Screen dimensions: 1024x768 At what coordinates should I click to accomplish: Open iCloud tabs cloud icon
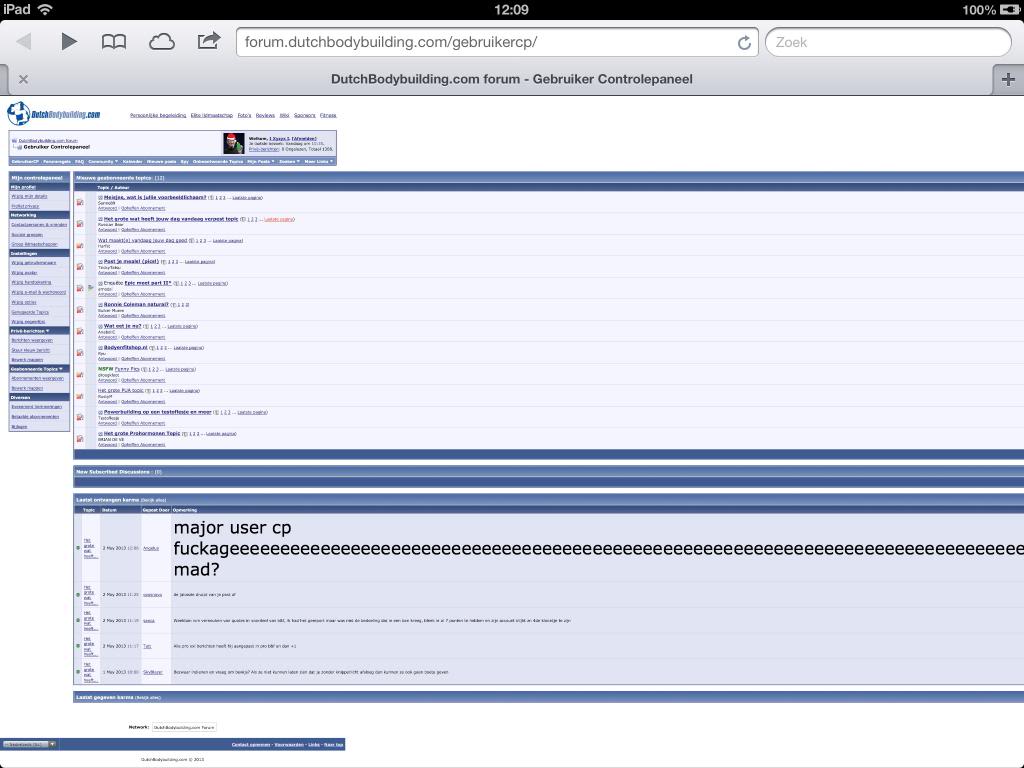(161, 42)
